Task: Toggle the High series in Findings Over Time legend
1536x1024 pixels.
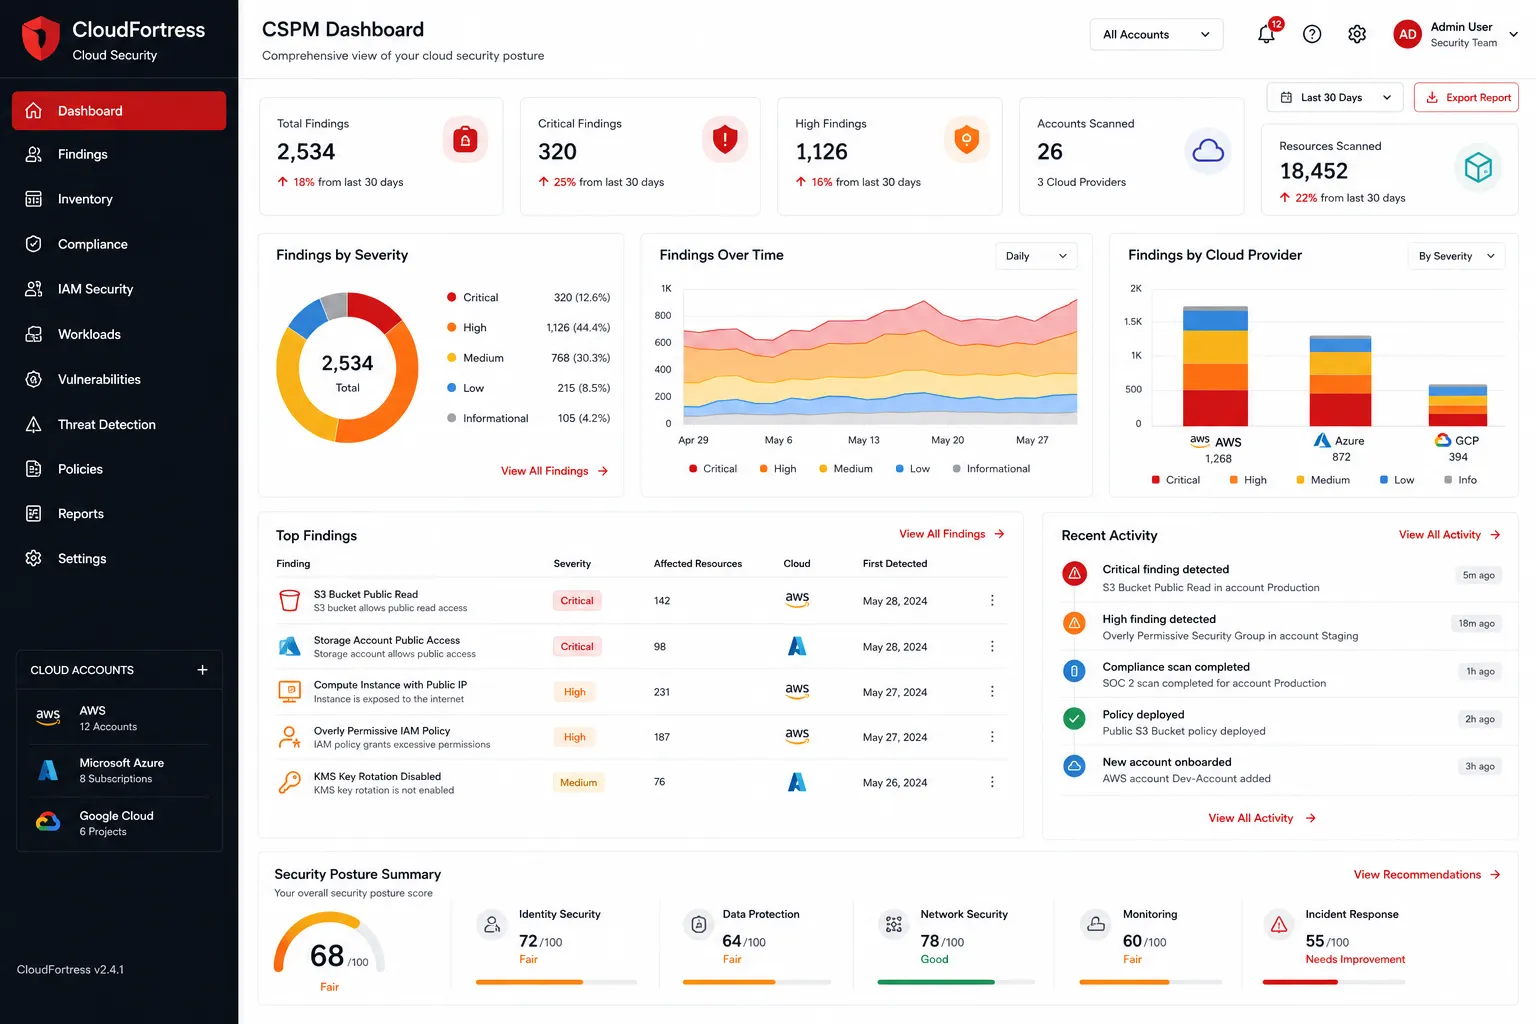Action: (x=778, y=469)
